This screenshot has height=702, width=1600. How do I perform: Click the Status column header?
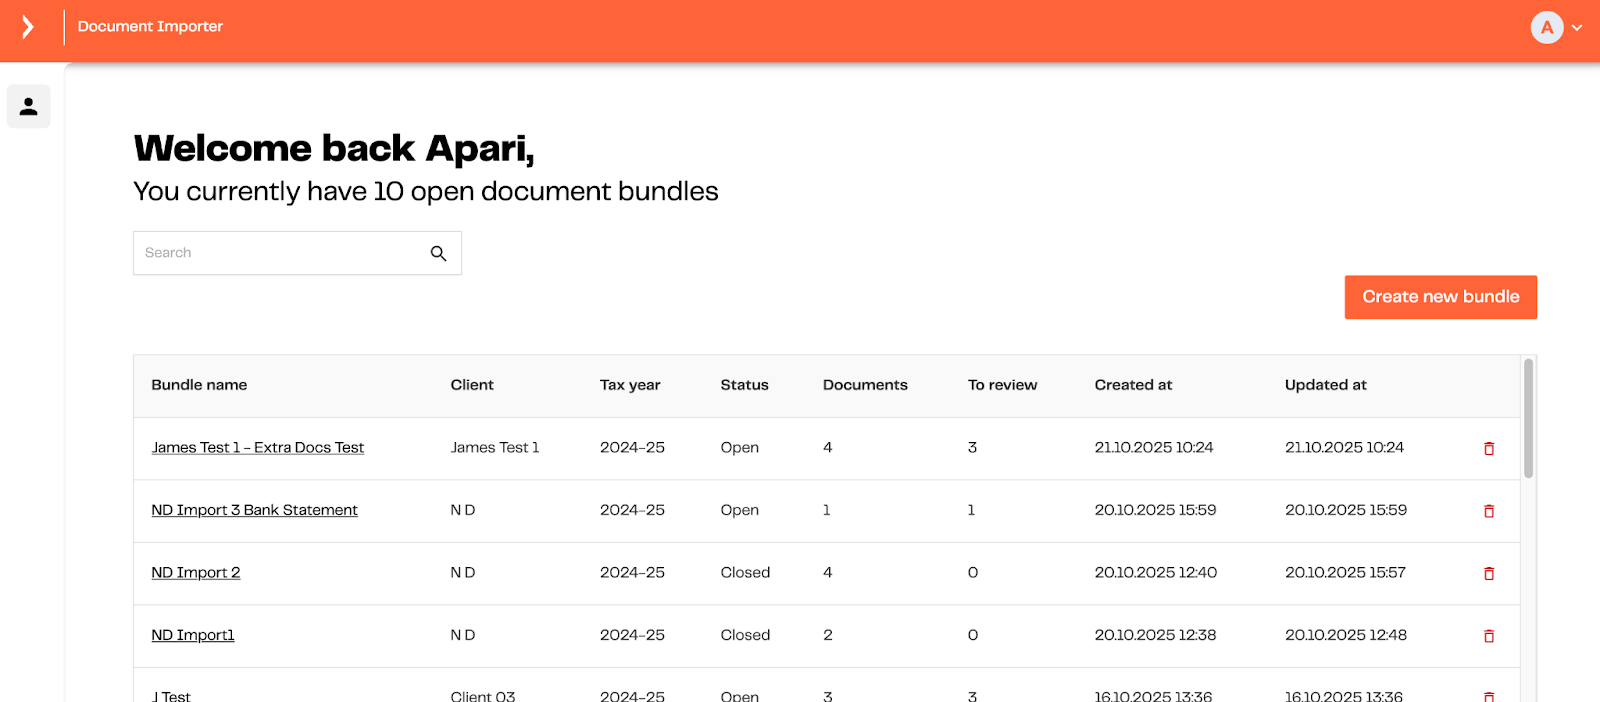click(744, 385)
